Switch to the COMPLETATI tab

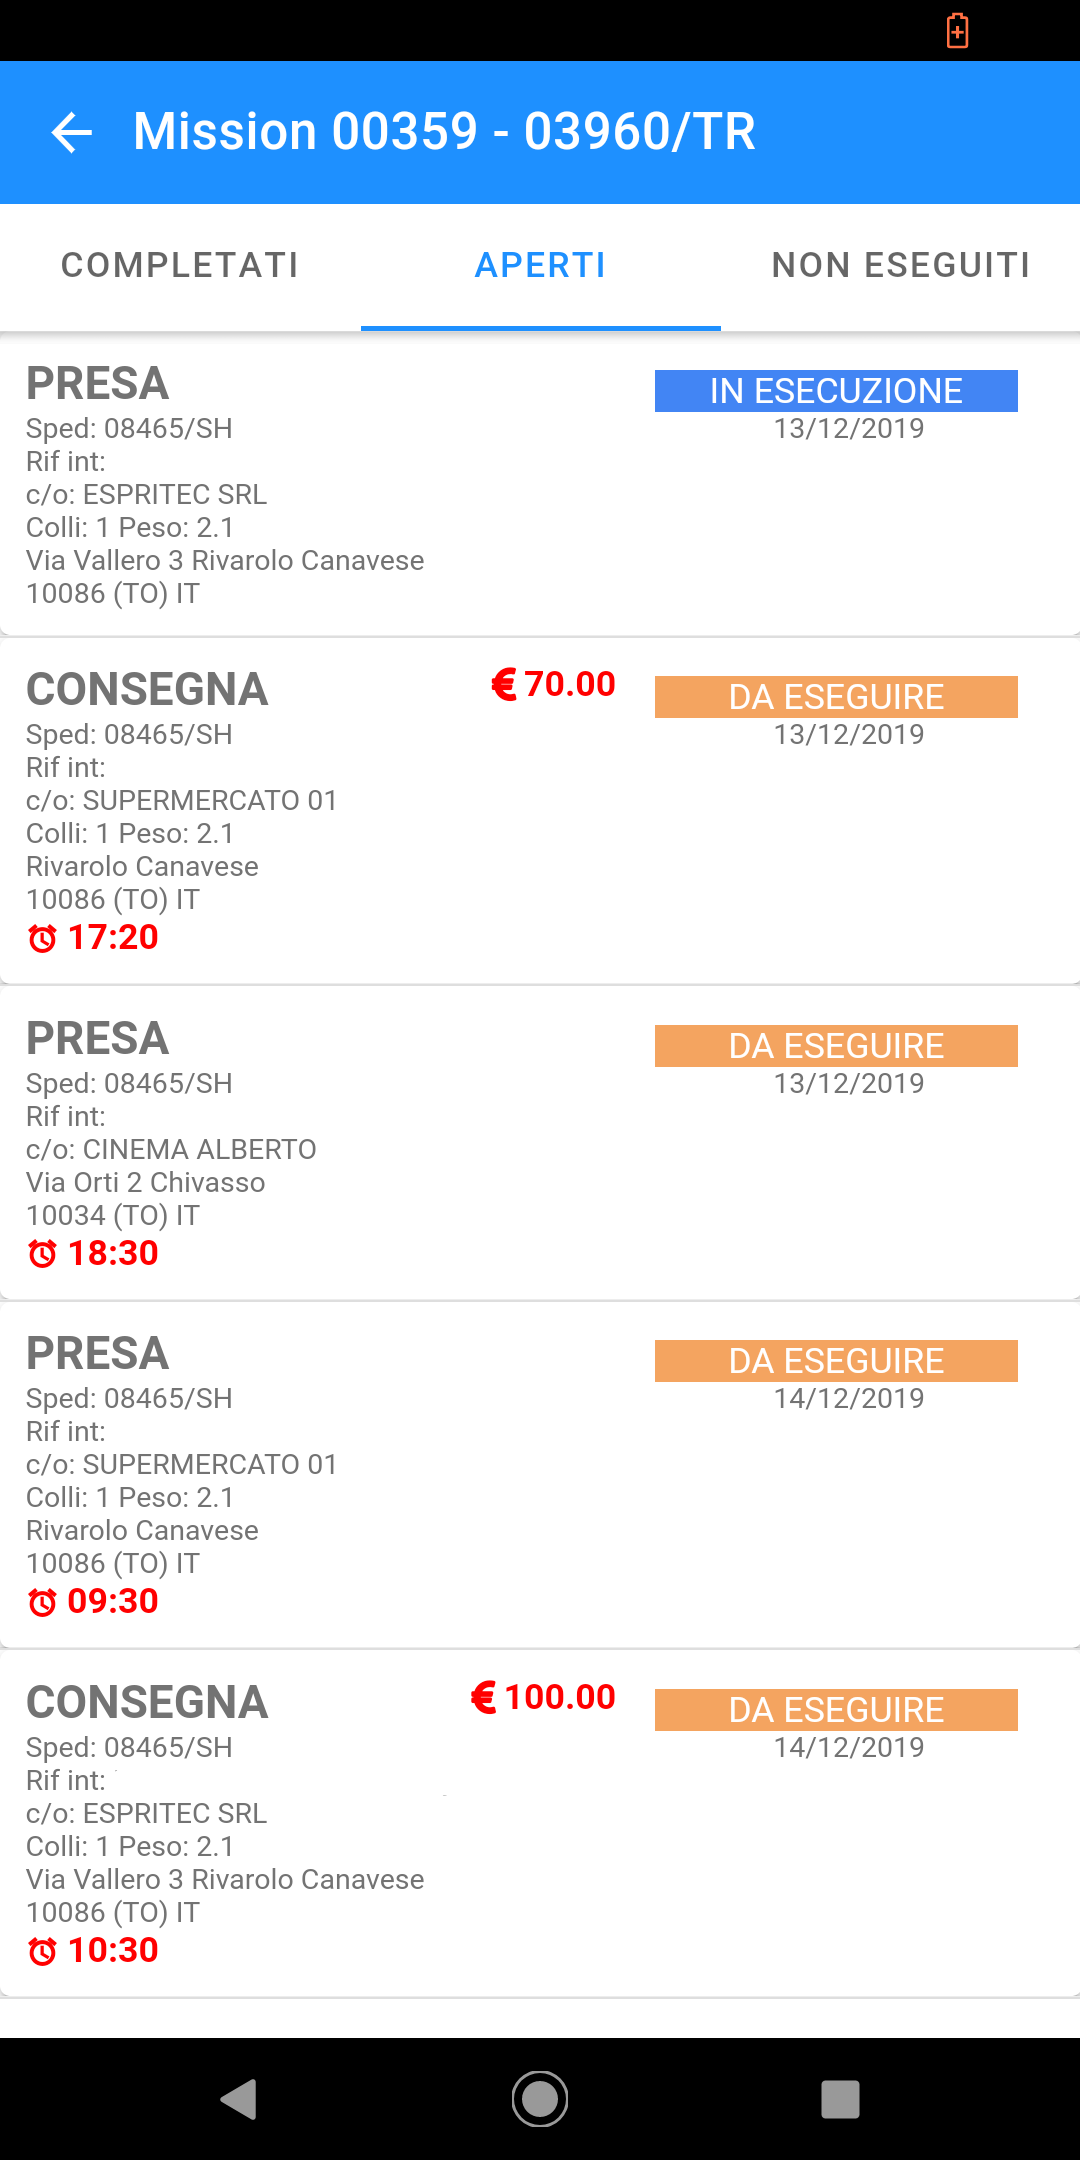point(180,266)
